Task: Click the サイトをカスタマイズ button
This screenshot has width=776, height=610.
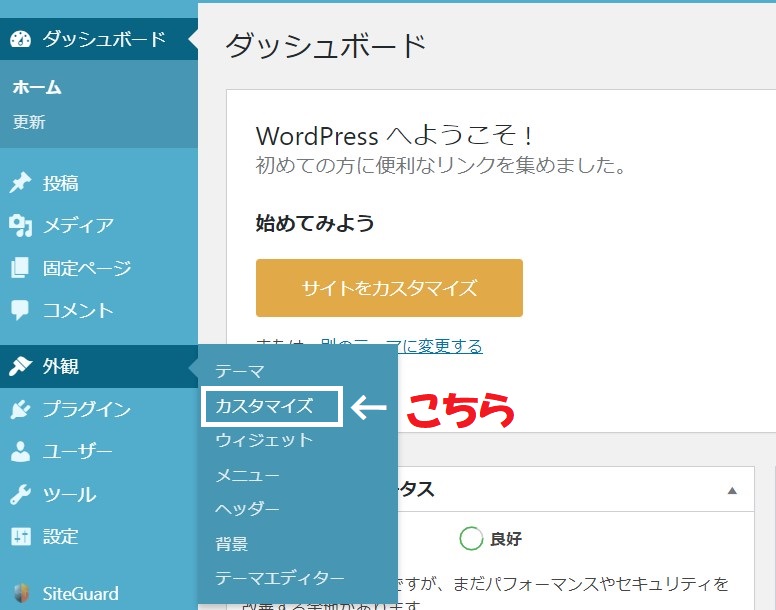Action: pos(389,288)
